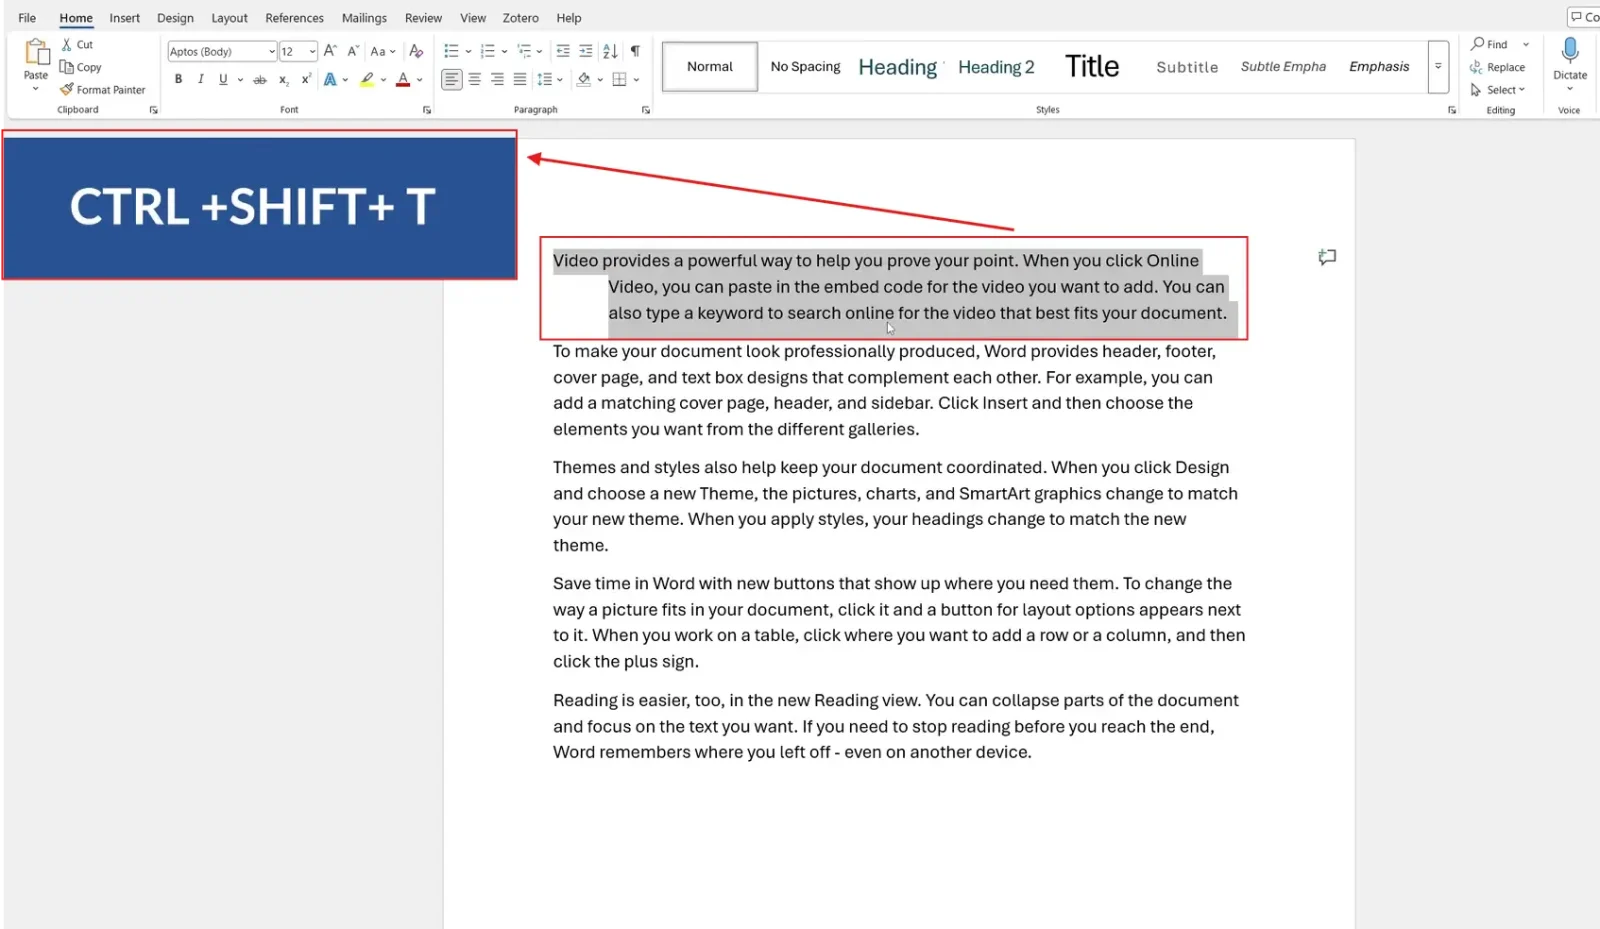This screenshot has height=929, width=1600.
Task: Center the paragraph text
Action: (x=475, y=79)
